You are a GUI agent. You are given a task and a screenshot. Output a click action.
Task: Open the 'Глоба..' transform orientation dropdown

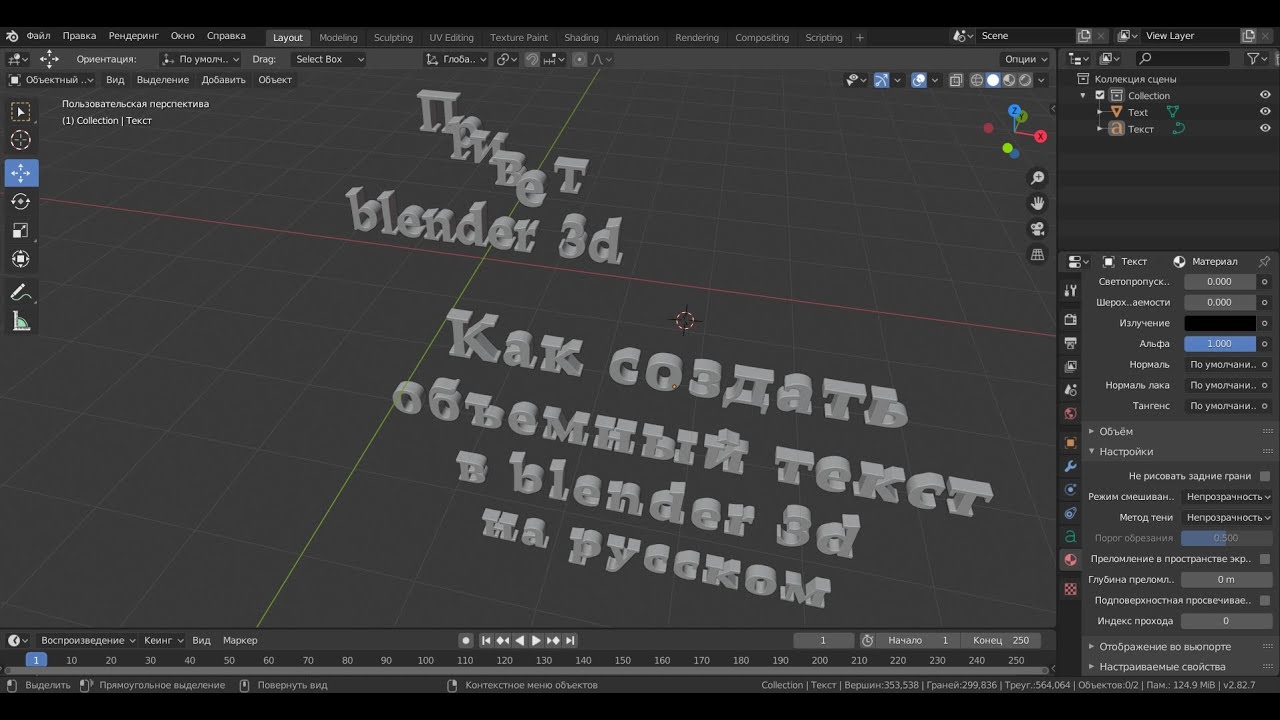point(456,59)
